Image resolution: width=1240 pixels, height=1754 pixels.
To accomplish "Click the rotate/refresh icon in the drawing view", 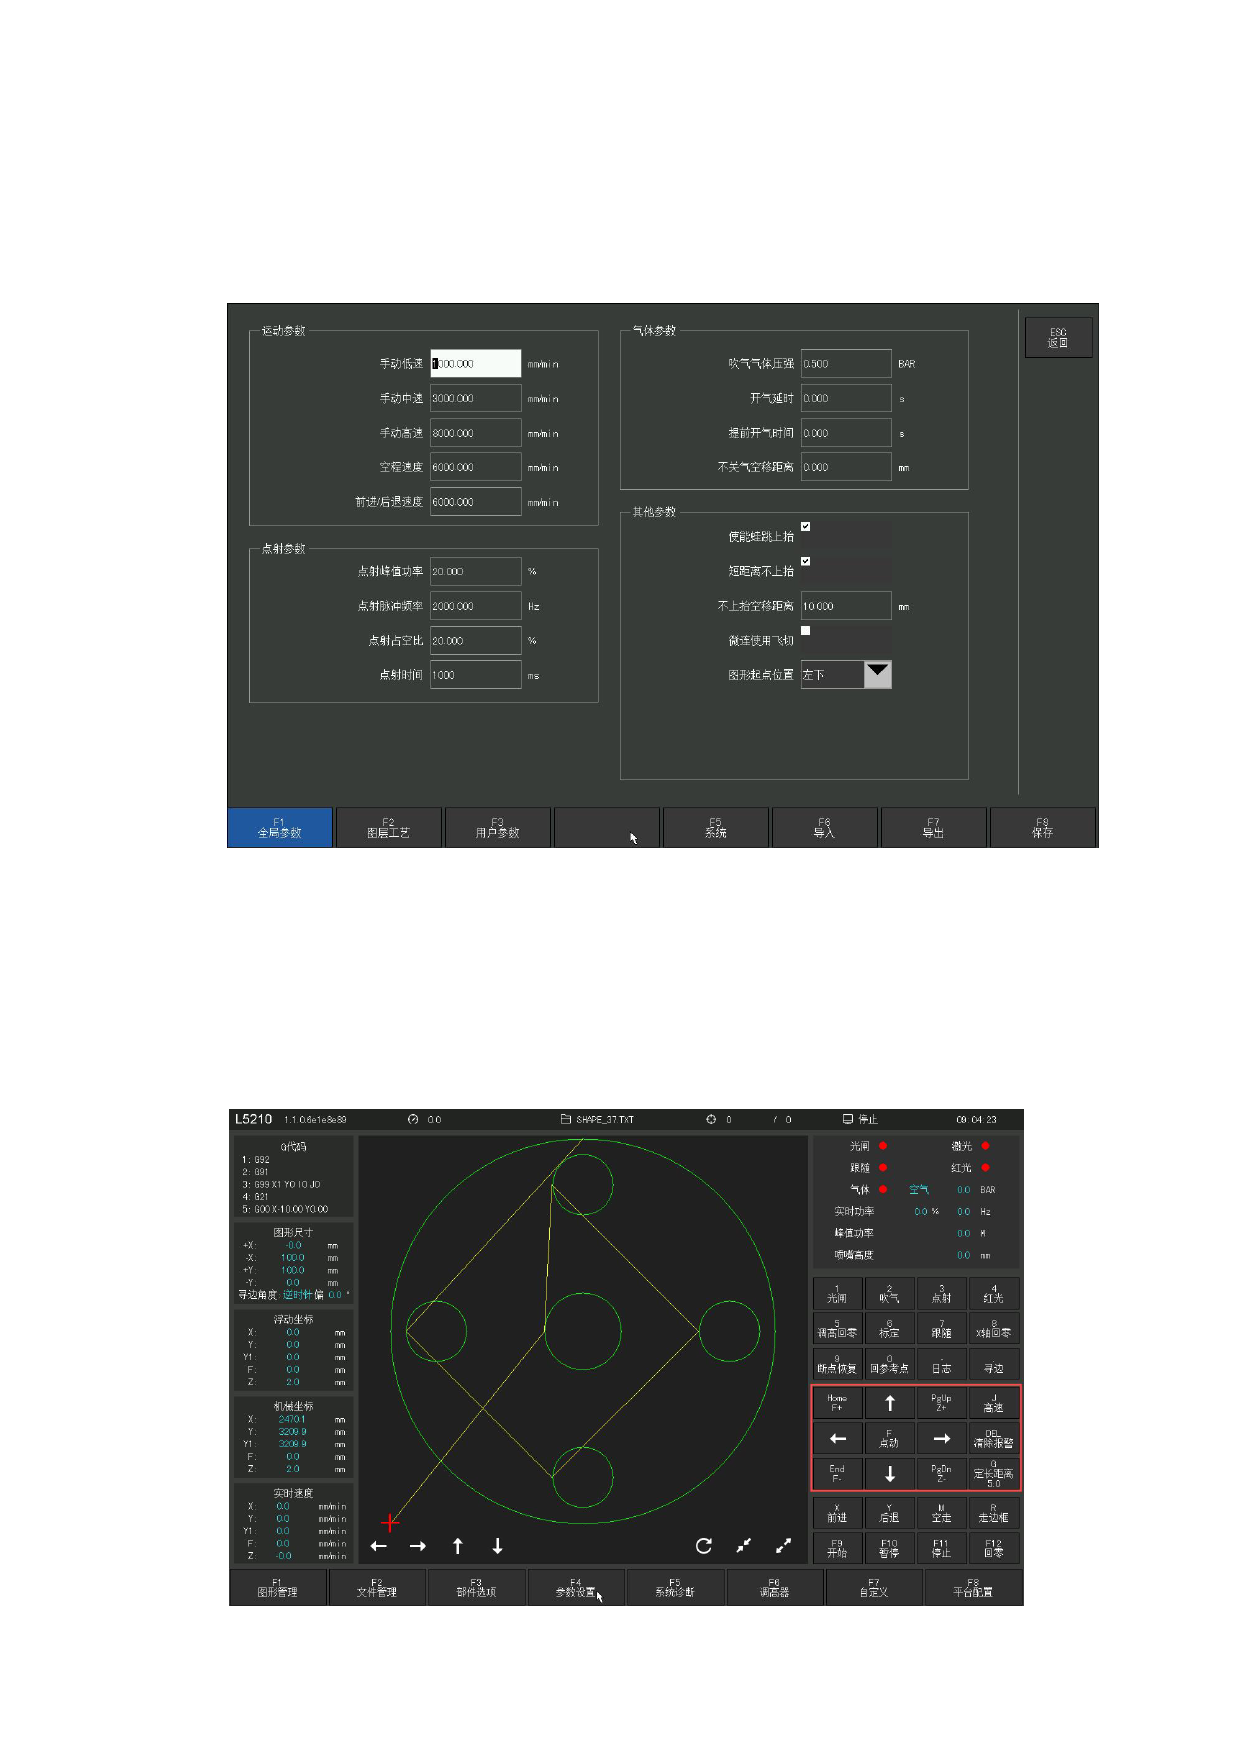I will 704,1546.
